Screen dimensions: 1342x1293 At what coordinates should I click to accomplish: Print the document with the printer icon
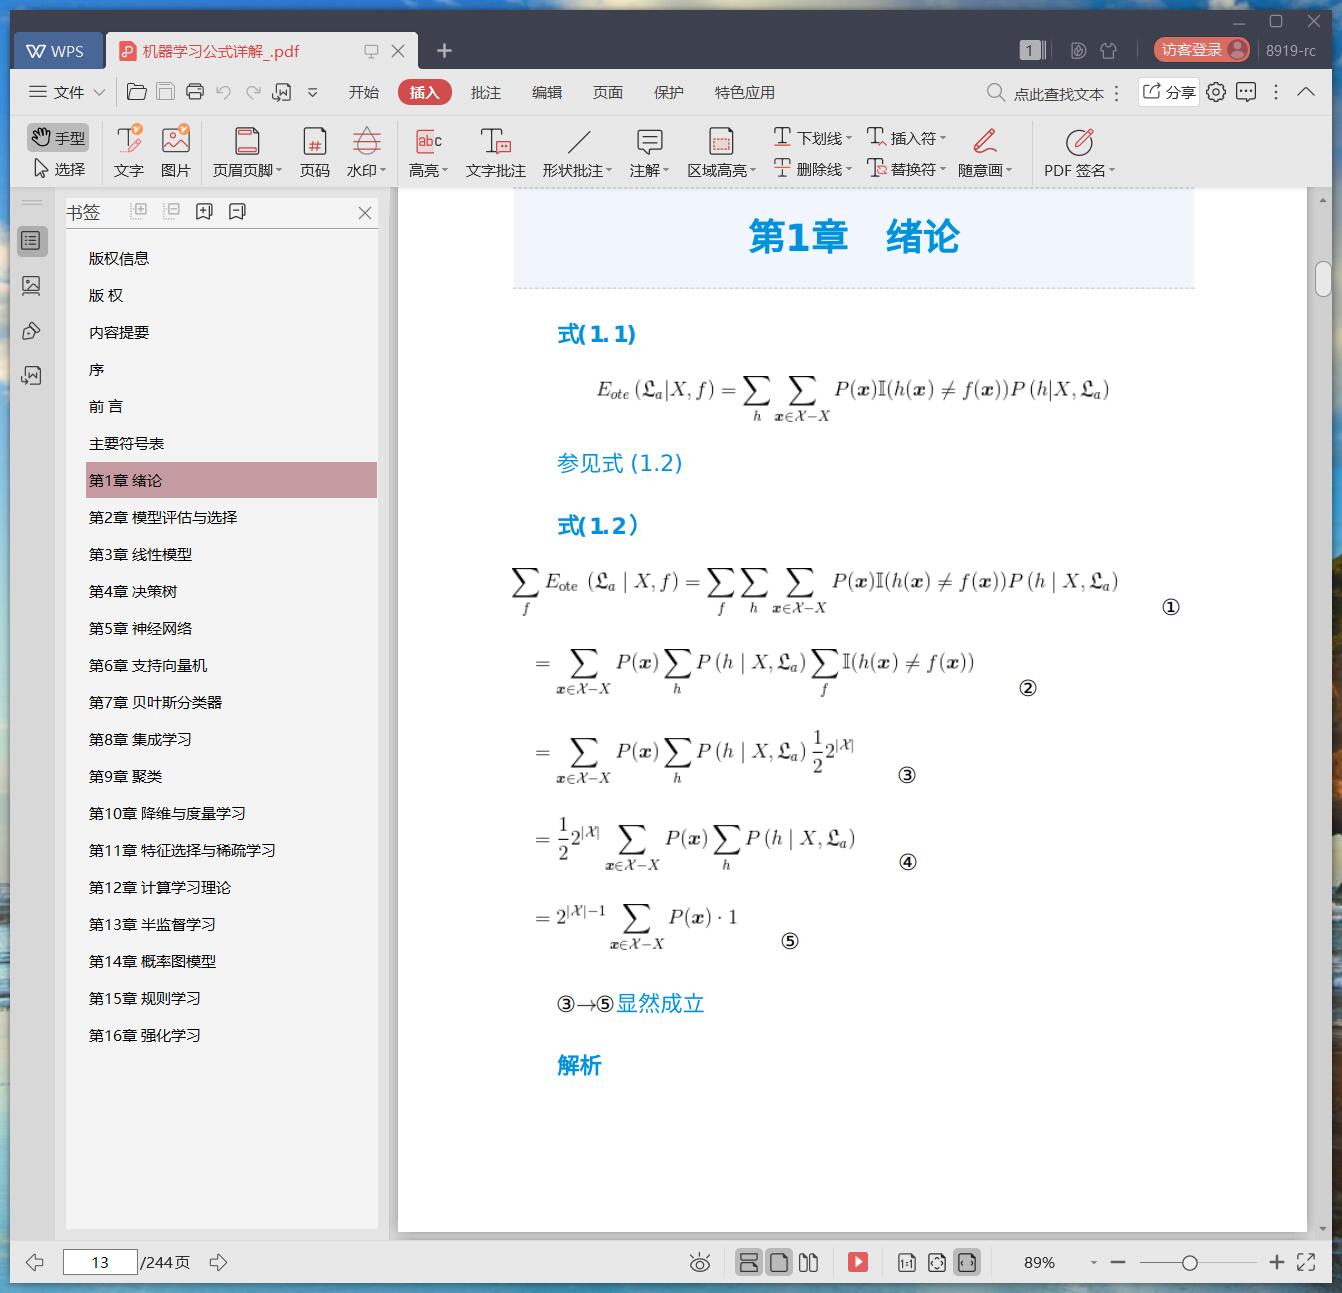point(195,92)
